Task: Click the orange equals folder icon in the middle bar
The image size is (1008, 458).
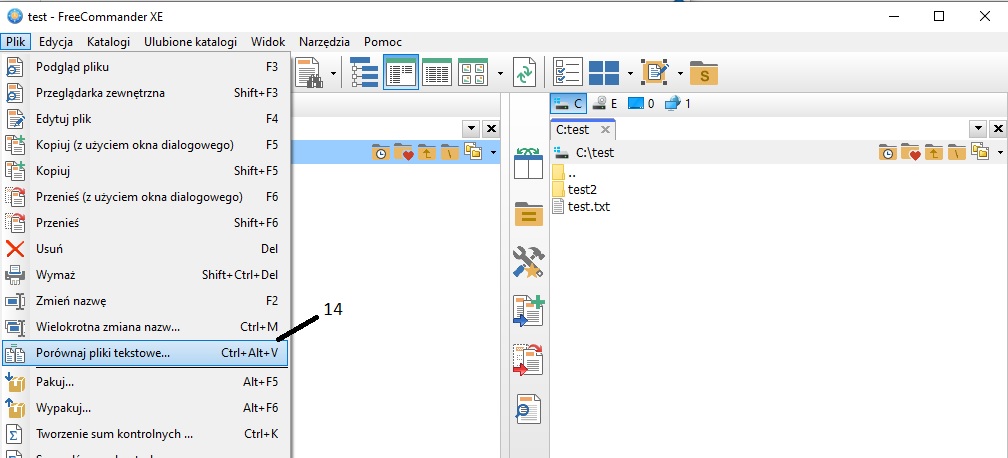Action: click(528, 214)
